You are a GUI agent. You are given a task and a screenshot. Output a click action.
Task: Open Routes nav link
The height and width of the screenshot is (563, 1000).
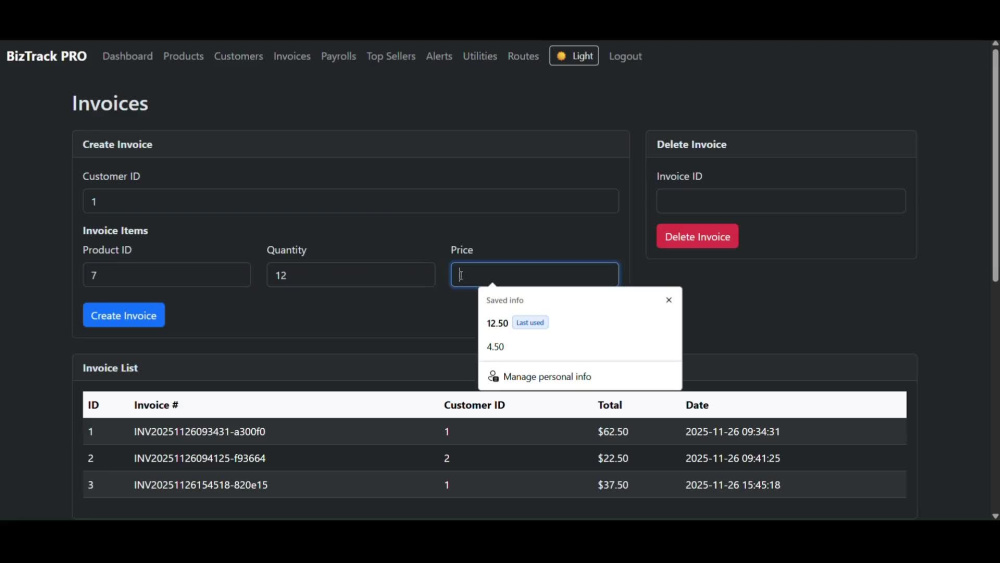tap(523, 56)
